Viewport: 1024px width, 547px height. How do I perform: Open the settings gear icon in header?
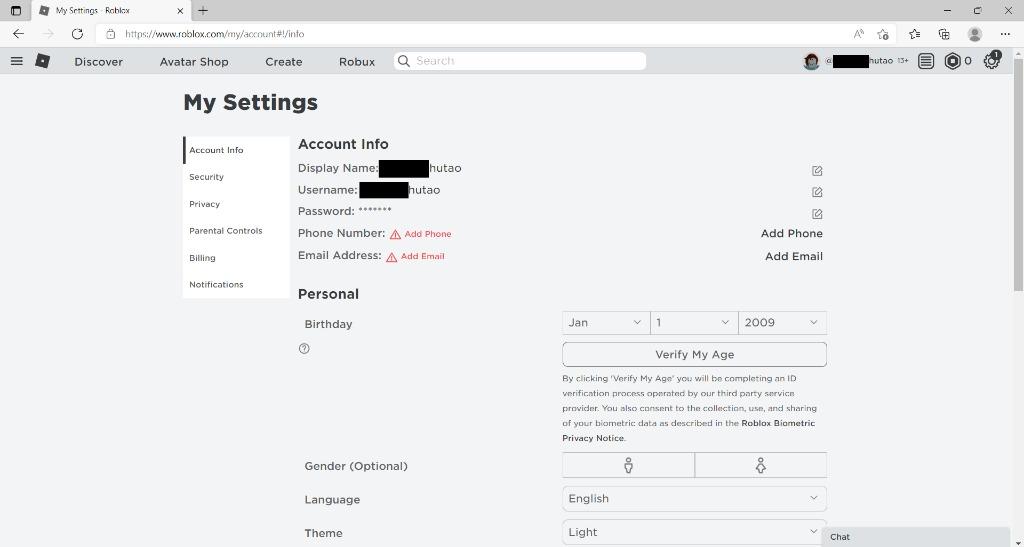coord(991,61)
